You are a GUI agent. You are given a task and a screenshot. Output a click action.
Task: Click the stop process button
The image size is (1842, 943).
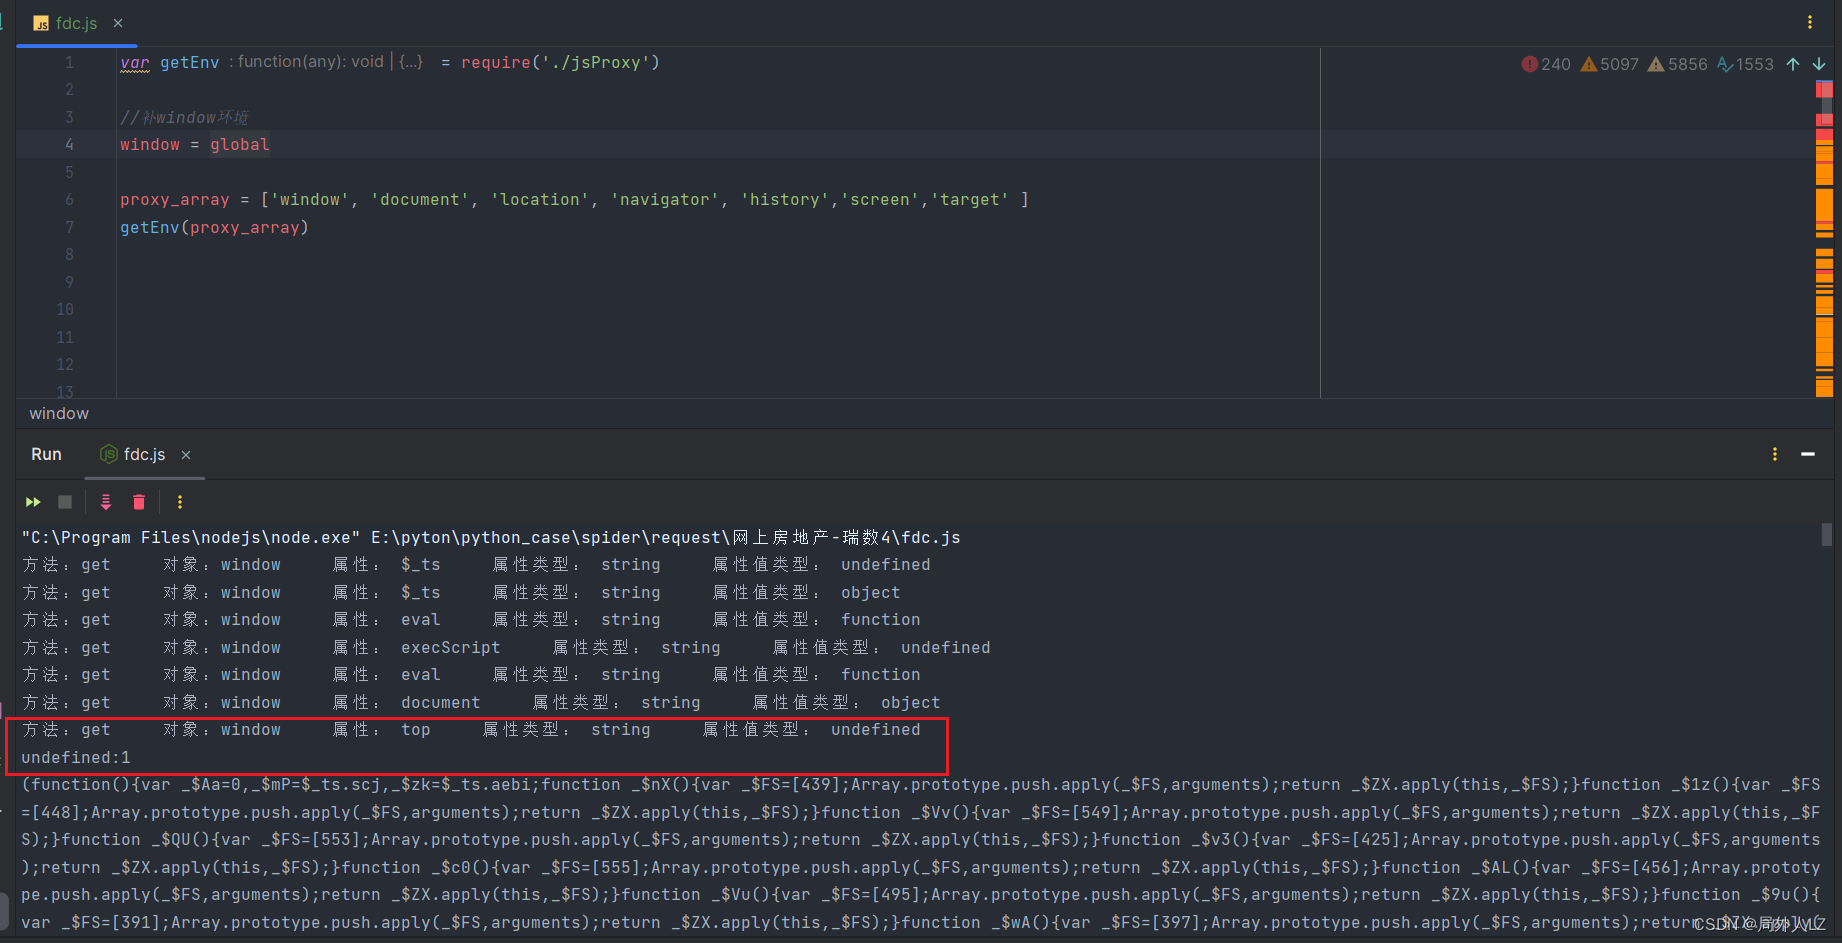click(65, 502)
